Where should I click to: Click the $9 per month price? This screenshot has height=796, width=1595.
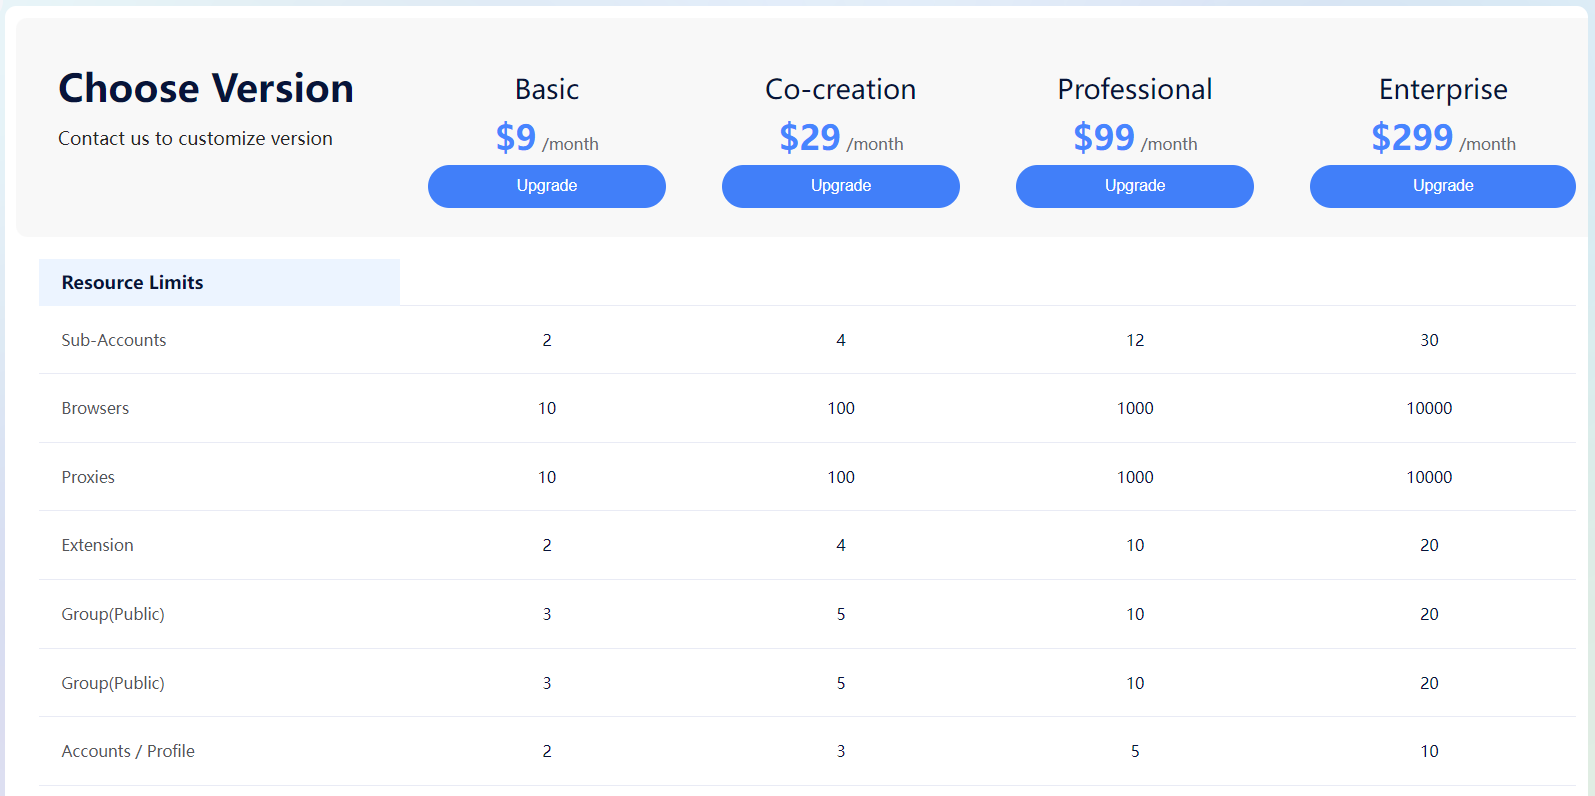(547, 138)
